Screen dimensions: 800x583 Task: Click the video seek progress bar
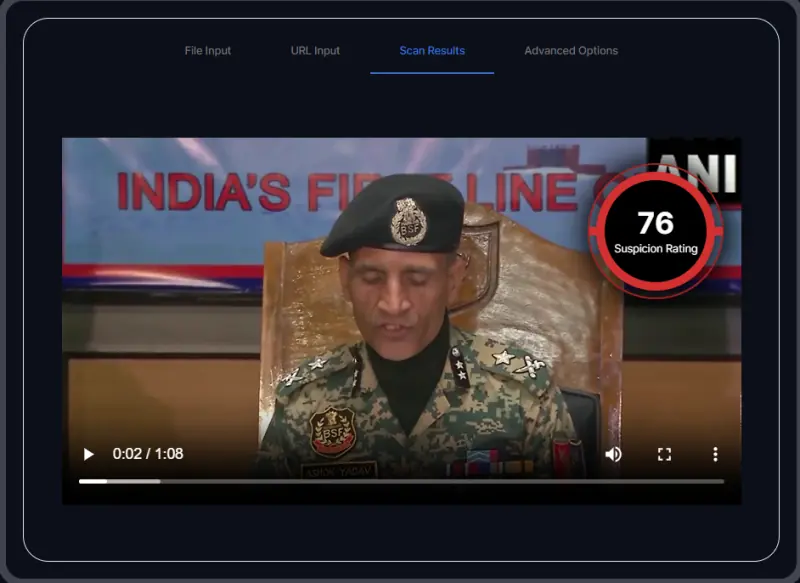(x=400, y=481)
